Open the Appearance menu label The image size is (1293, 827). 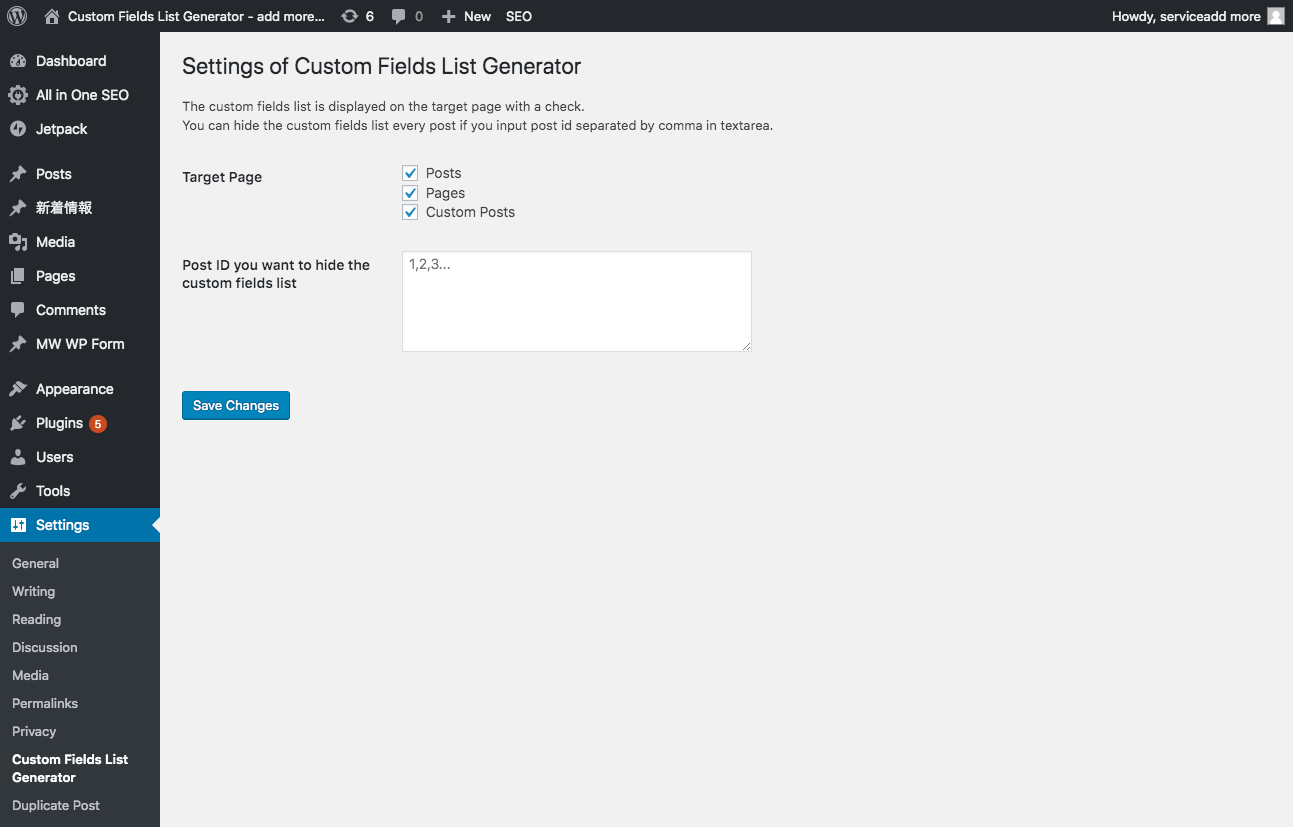75,389
